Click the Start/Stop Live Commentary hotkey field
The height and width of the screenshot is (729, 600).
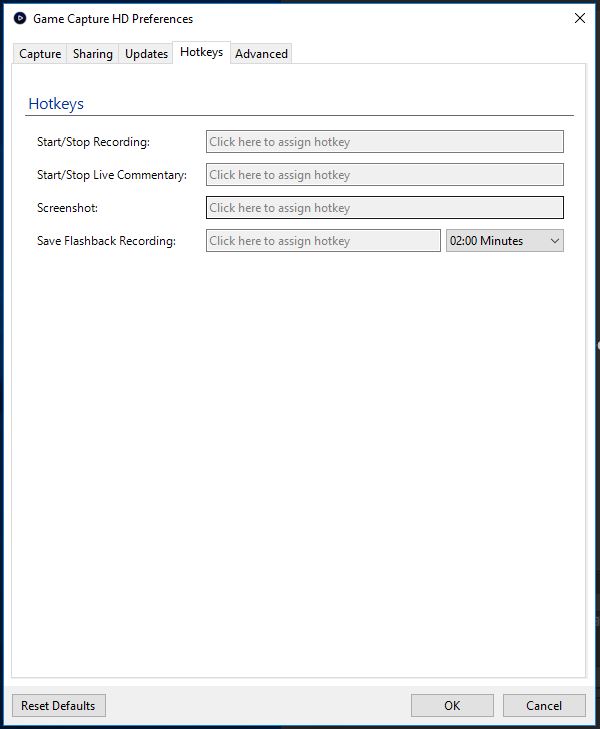click(x=384, y=175)
